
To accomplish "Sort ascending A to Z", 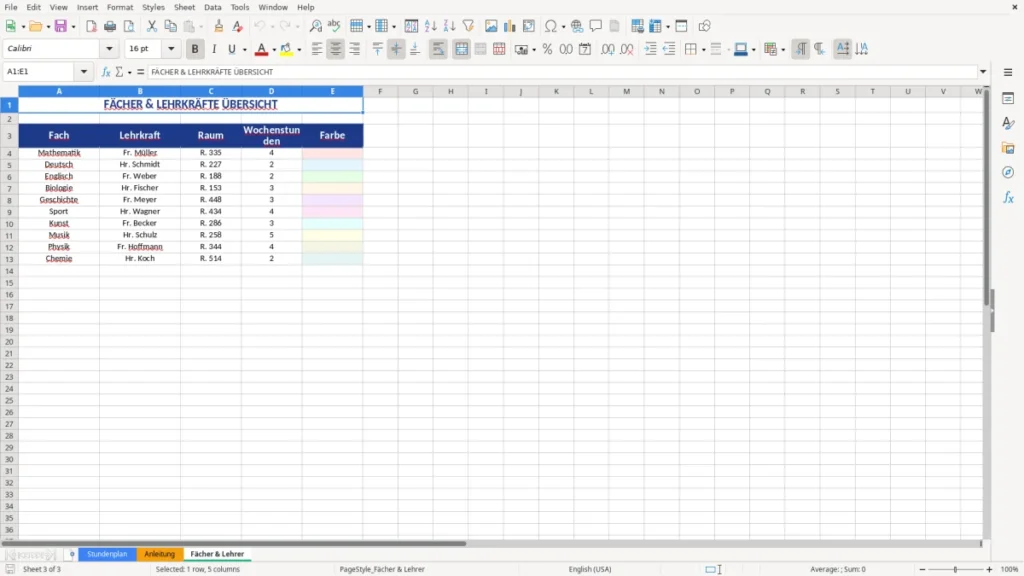I will coord(430,26).
